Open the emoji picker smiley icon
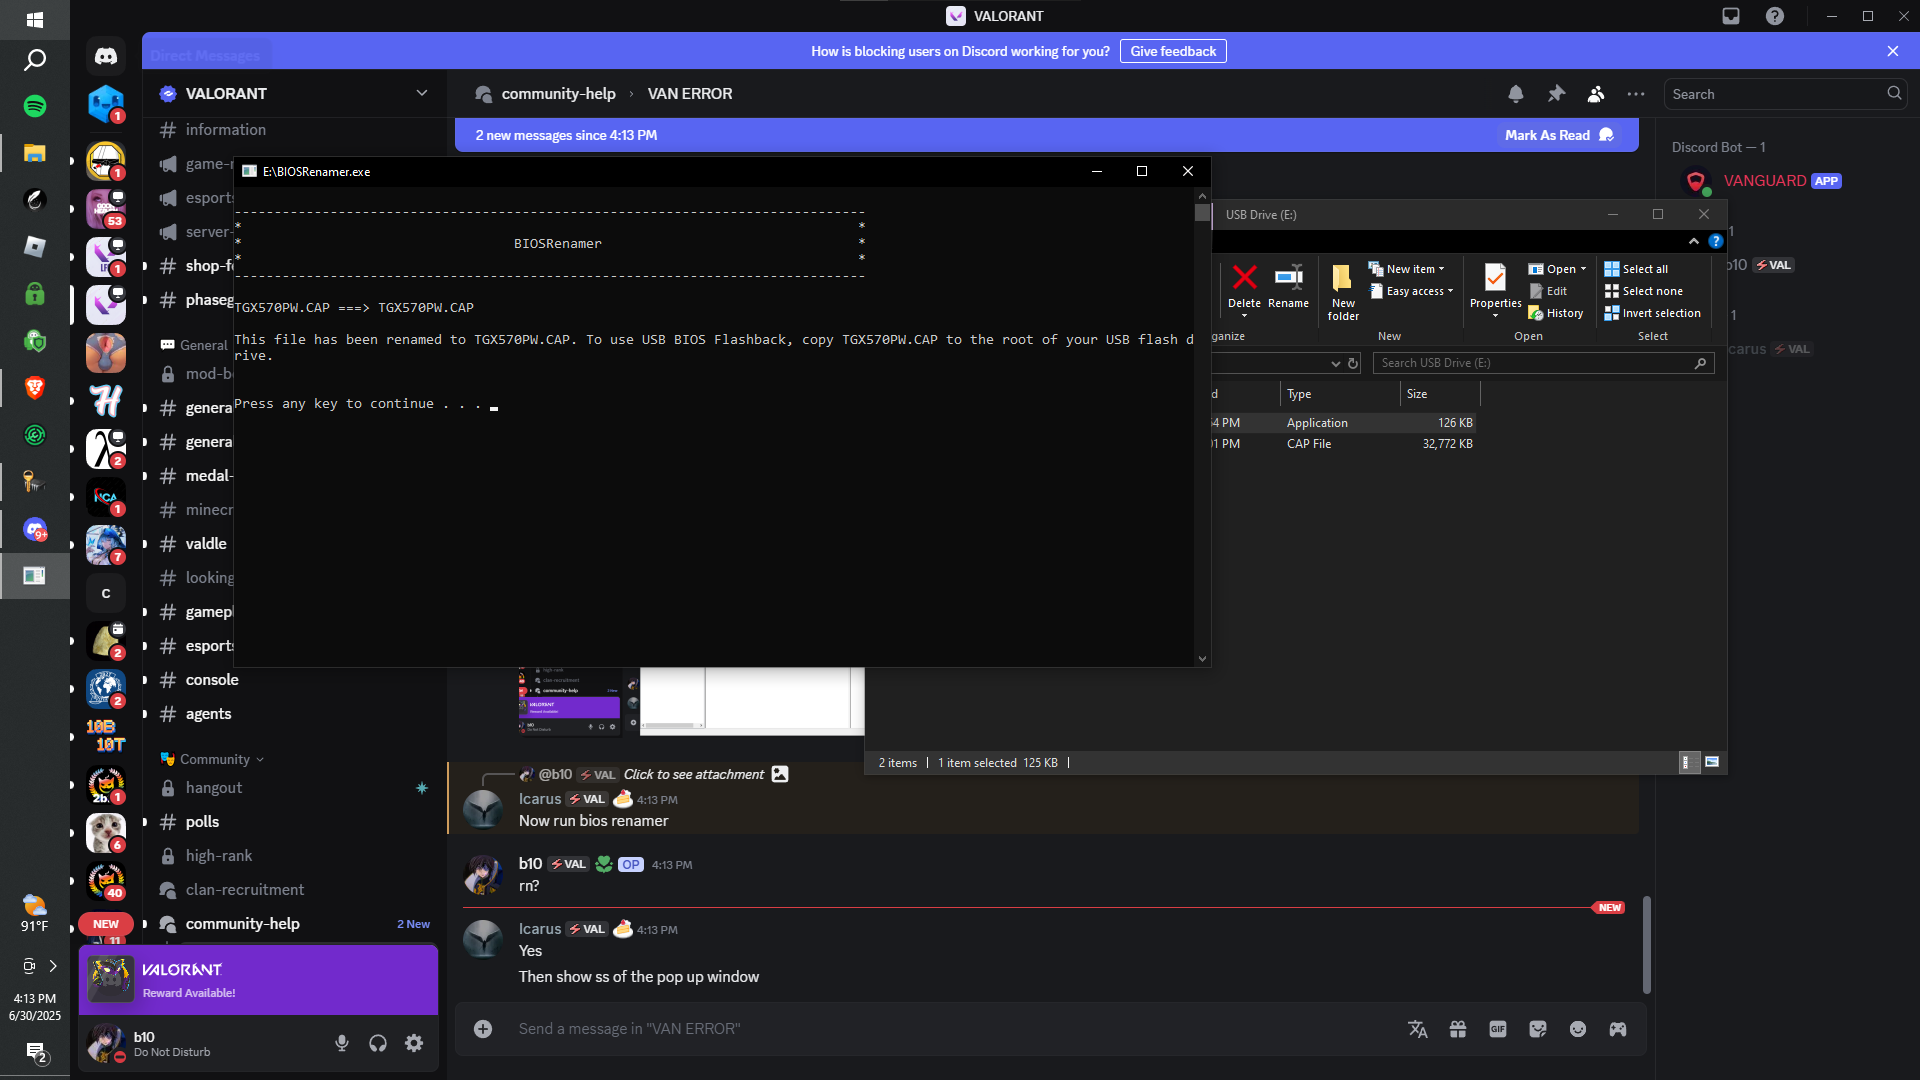 tap(1578, 1029)
